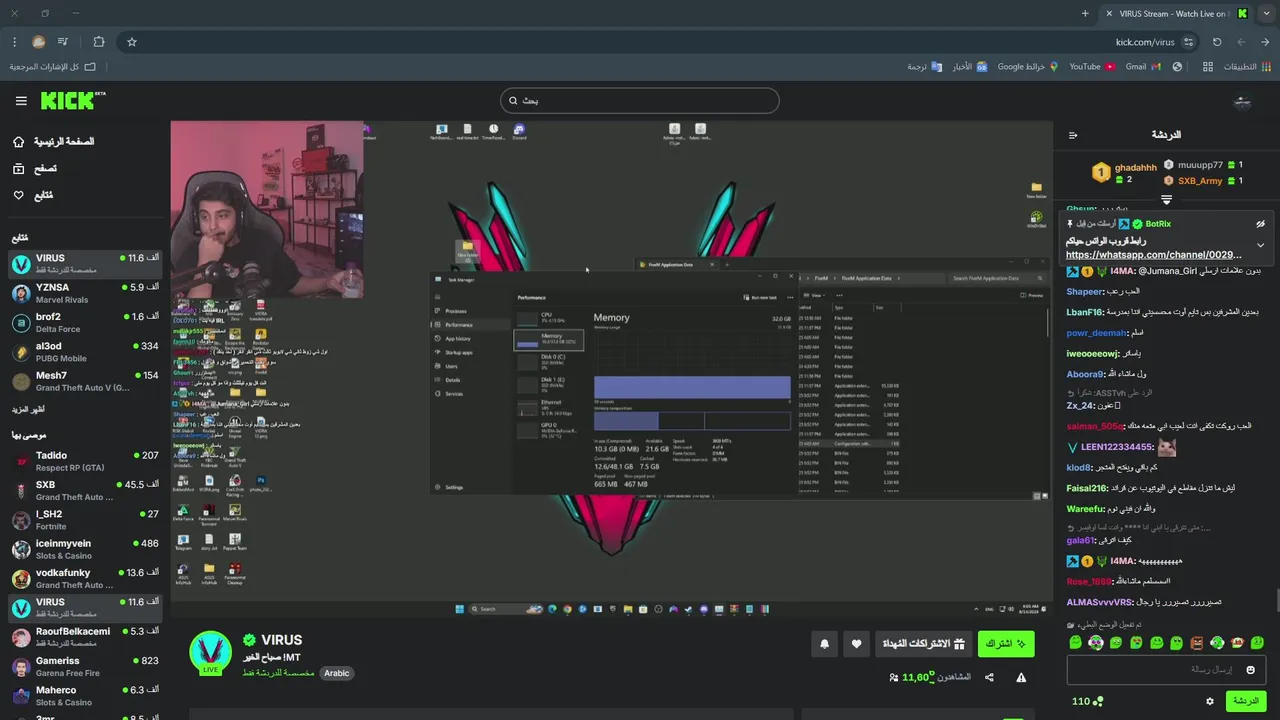Open Chrome profile avatar
Viewport: 1280px width, 720px height.
tap(38, 42)
